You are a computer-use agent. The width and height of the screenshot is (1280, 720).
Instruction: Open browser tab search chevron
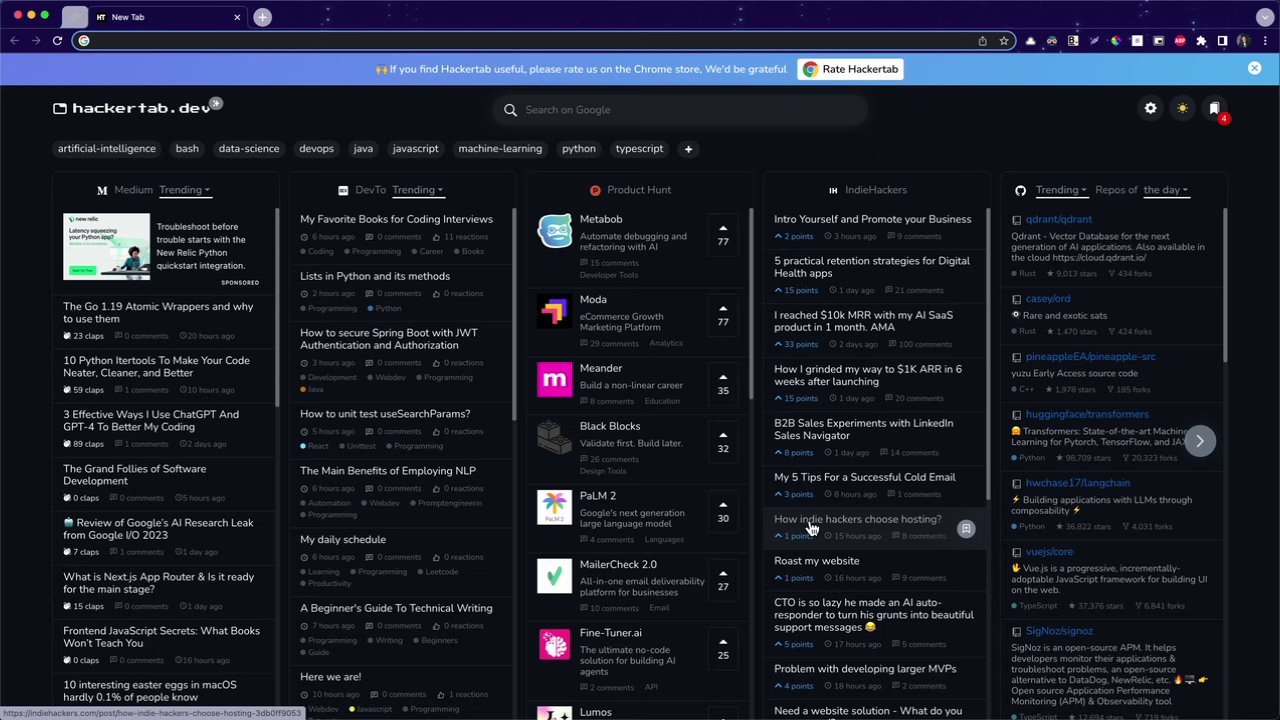[x=1265, y=17]
